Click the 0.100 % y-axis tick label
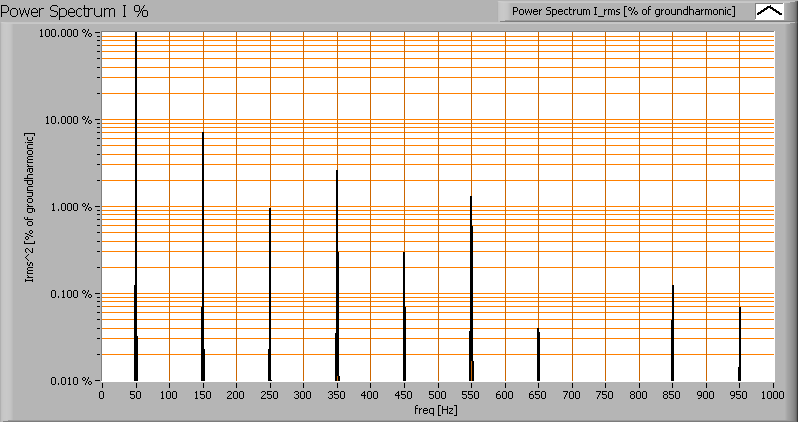The image size is (798, 422). point(74,294)
